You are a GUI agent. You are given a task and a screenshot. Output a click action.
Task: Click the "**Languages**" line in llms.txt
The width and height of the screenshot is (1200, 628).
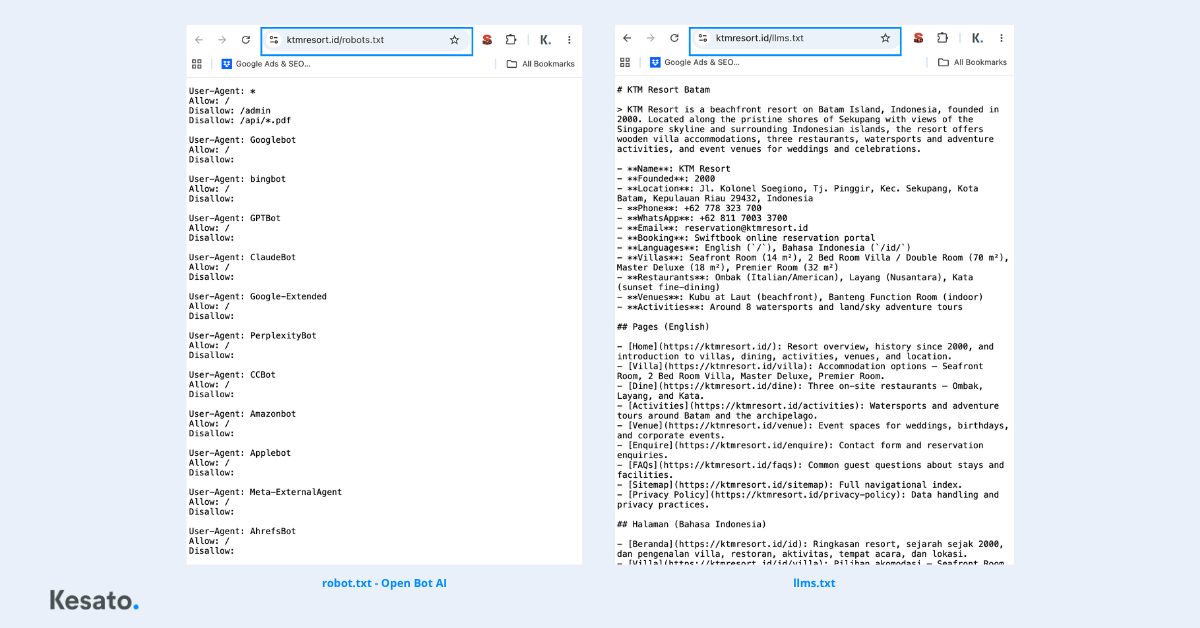pos(764,248)
